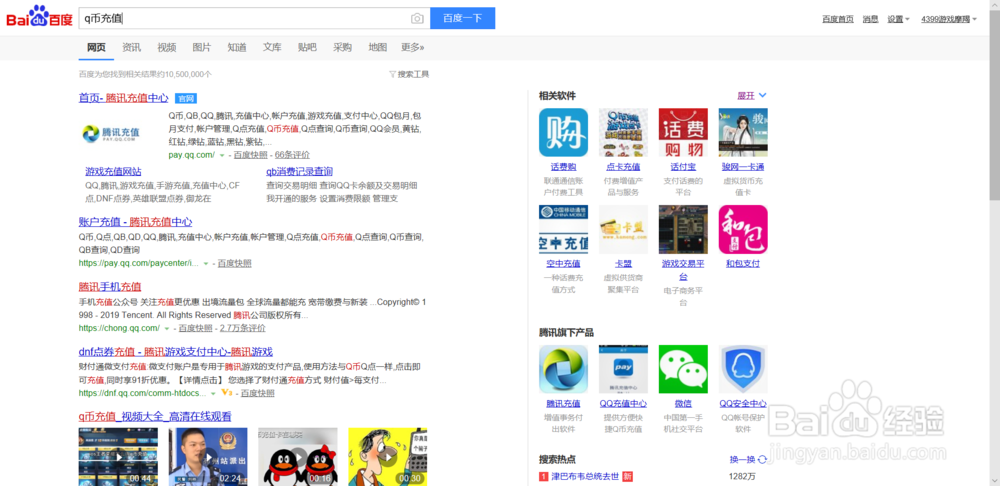Open the 游戏交易平台 icon
The image size is (1000, 486).
pyautogui.click(x=683, y=229)
